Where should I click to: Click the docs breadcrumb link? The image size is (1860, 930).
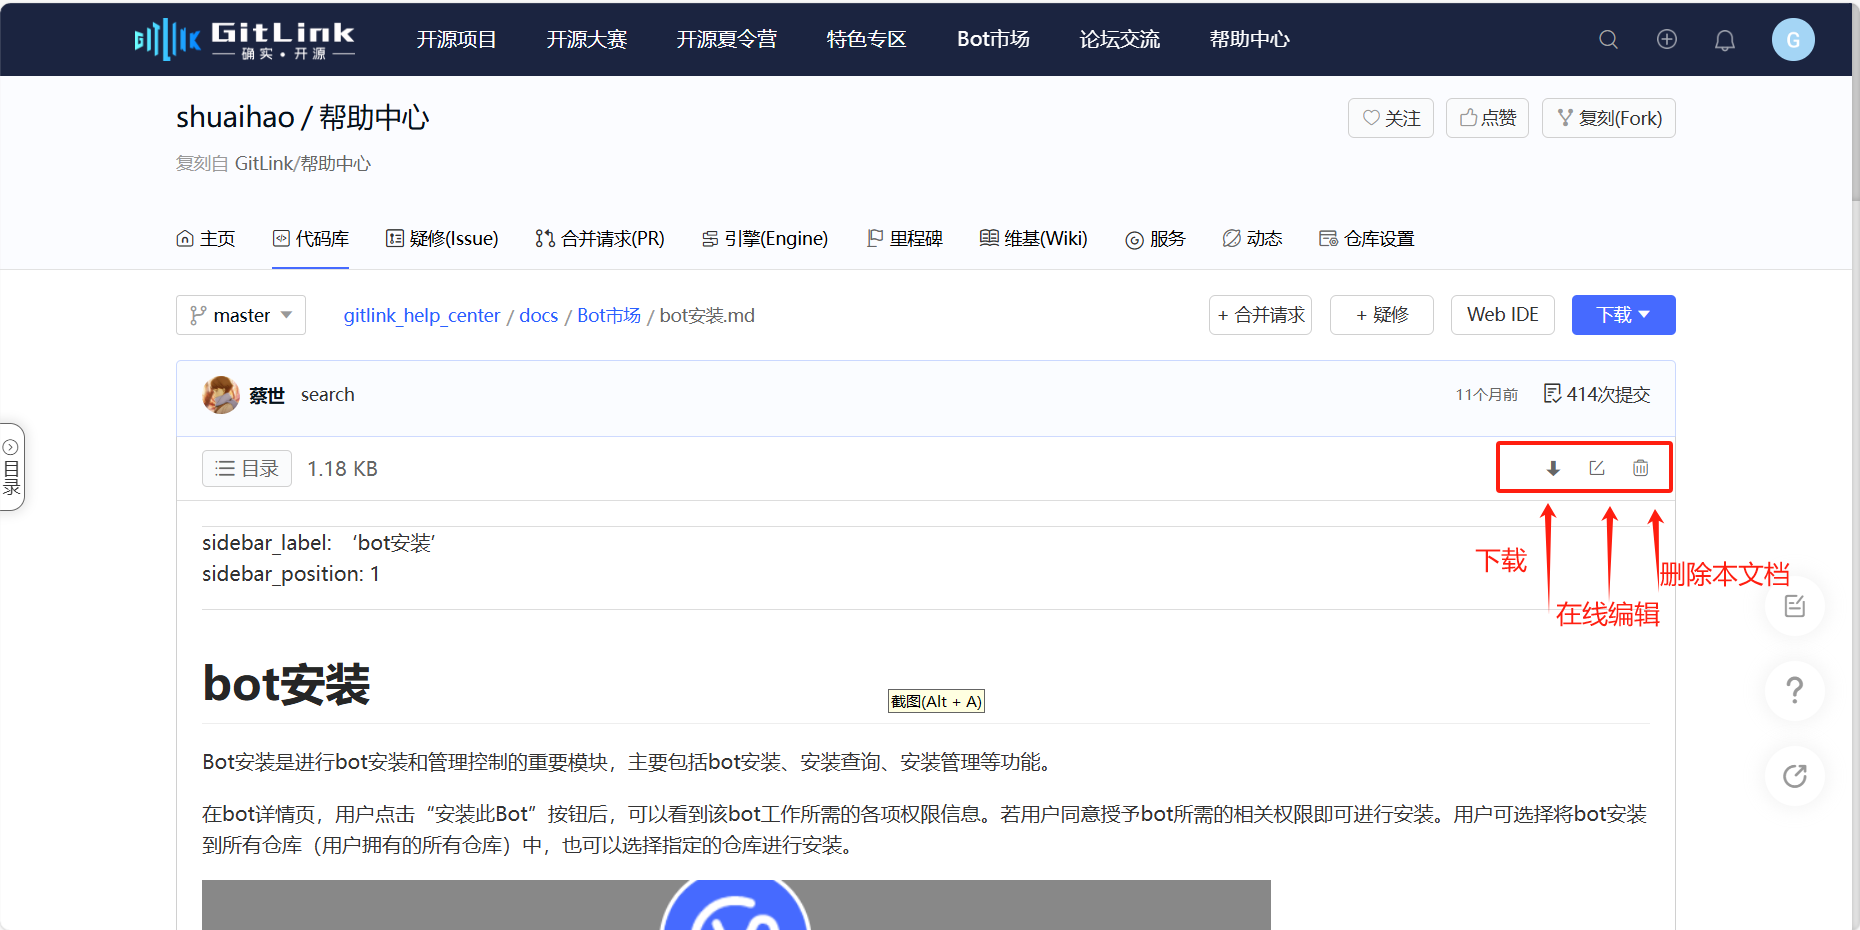[x=539, y=316]
